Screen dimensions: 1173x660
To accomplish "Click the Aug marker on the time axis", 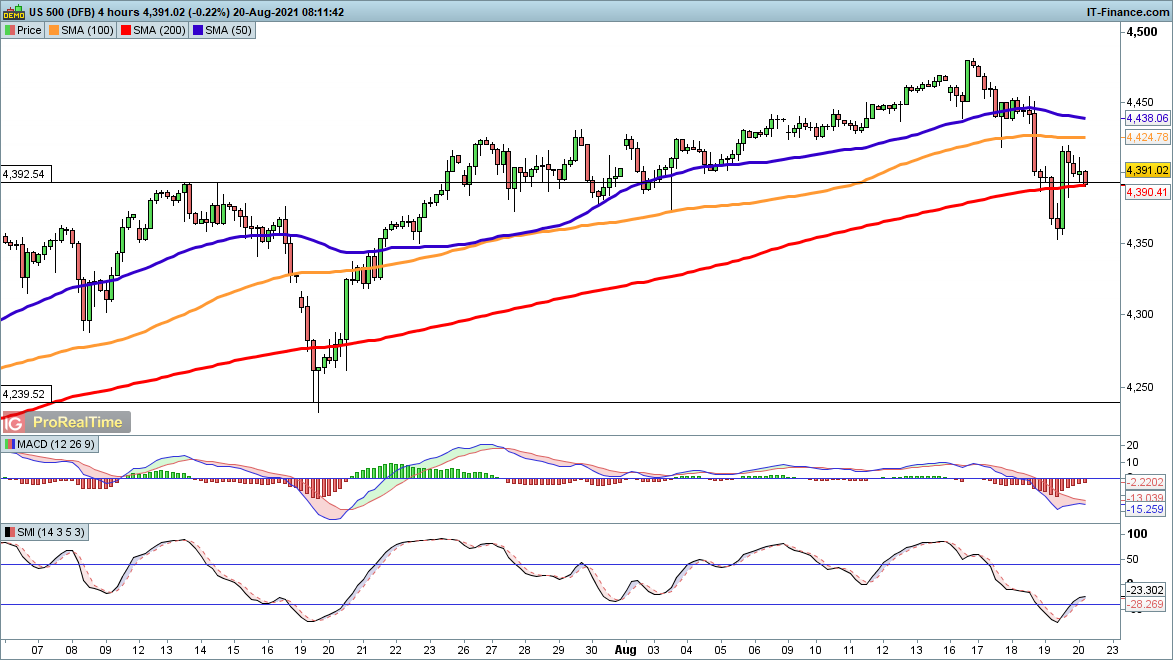I will [x=623, y=649].
